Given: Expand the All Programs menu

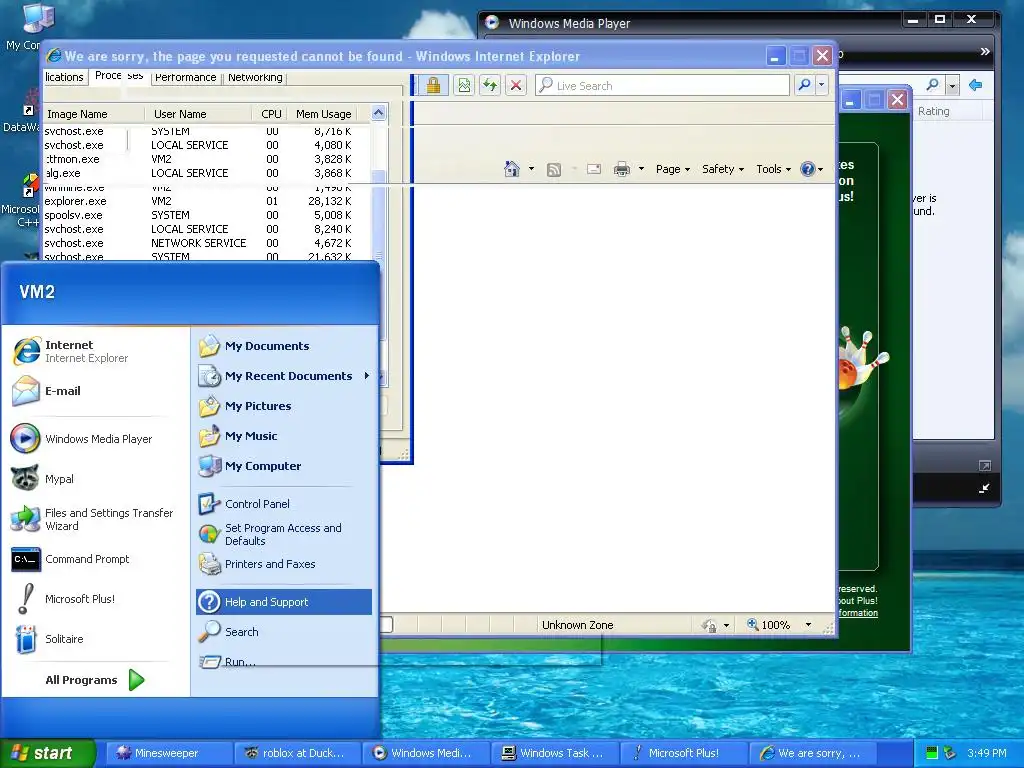Looking at the screenshot, I should coord(95,680).
